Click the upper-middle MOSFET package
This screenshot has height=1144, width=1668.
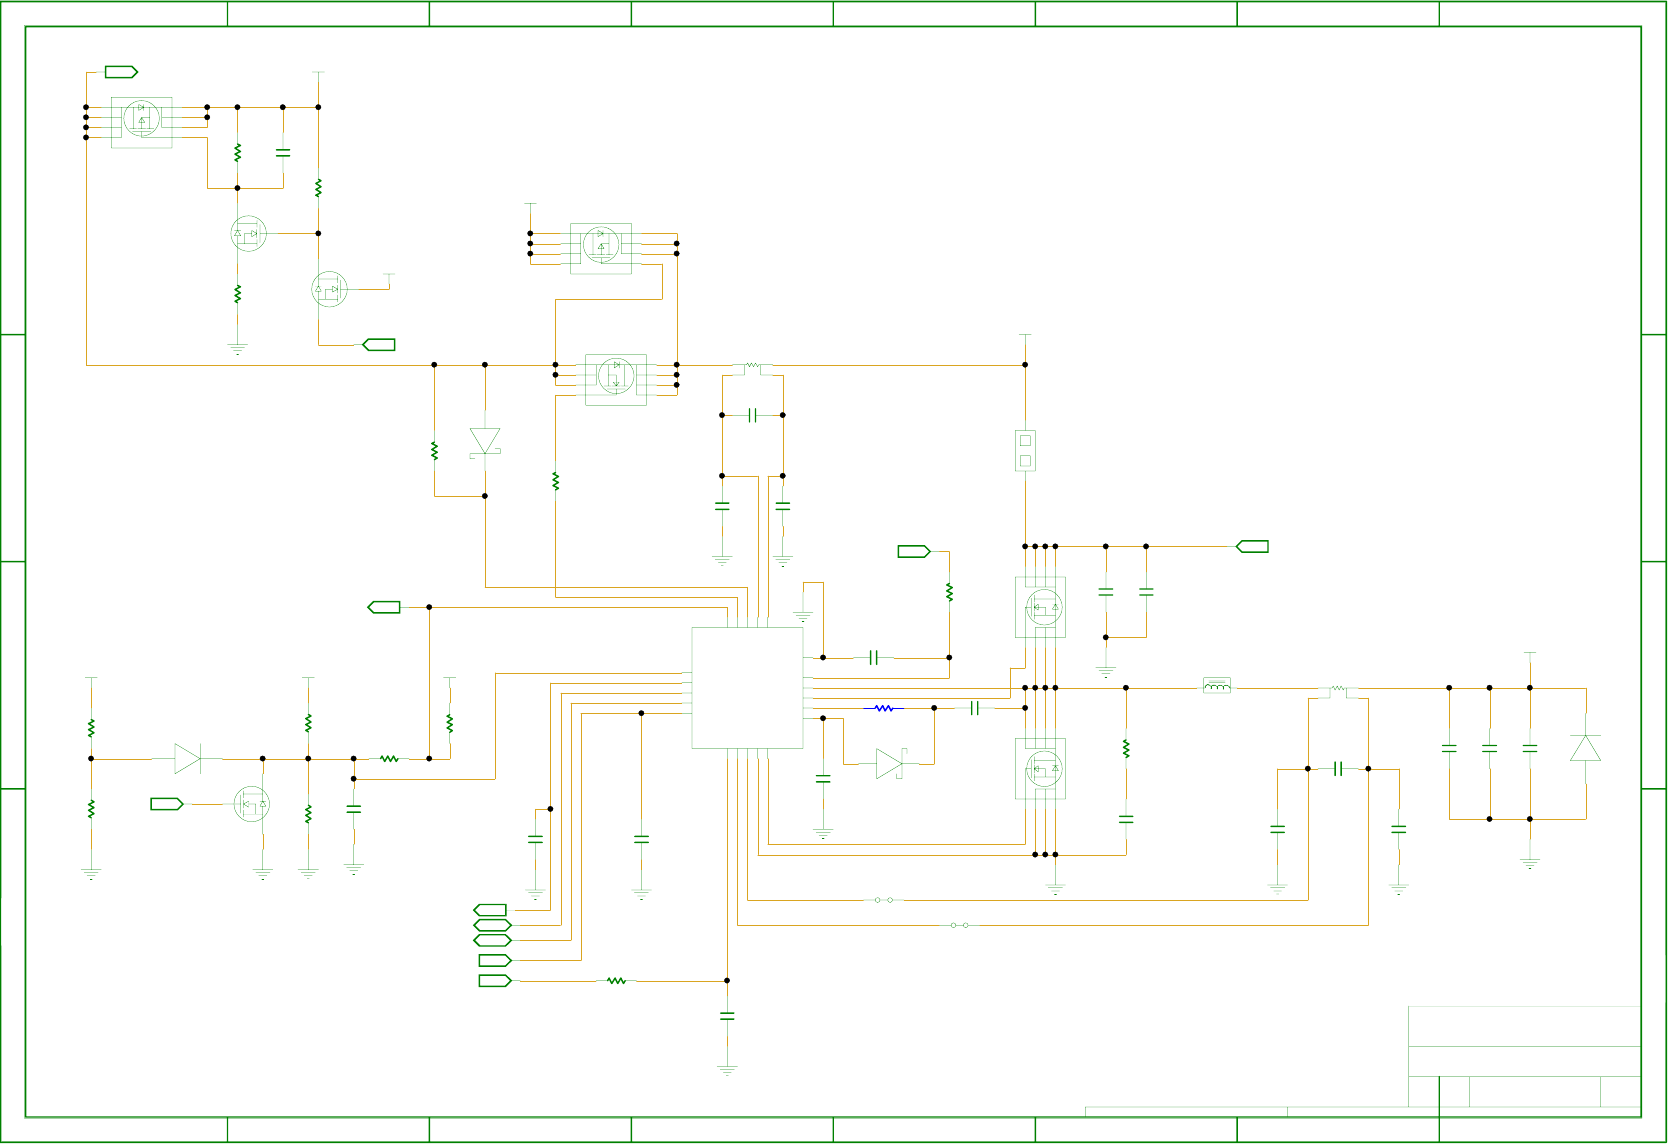[601, 248]
